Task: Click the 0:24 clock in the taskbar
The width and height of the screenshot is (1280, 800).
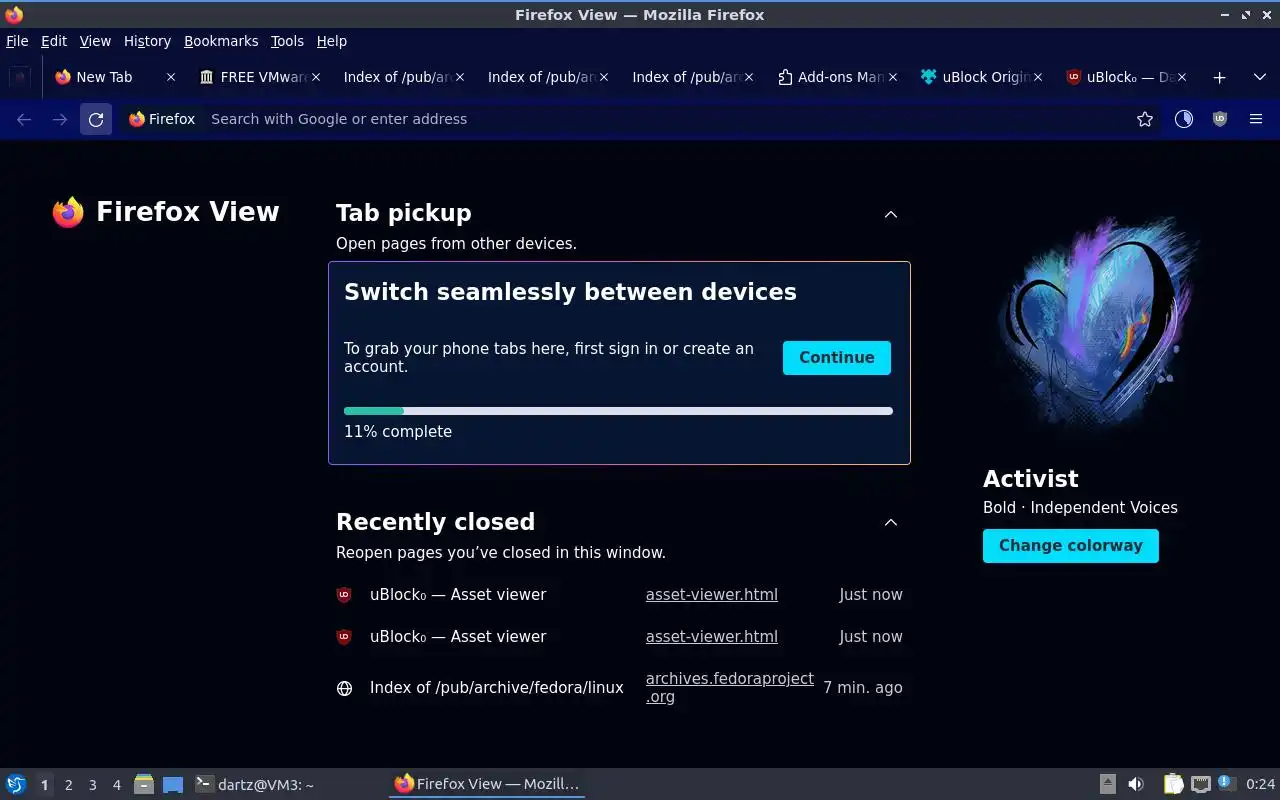Action: point(1260,785)
